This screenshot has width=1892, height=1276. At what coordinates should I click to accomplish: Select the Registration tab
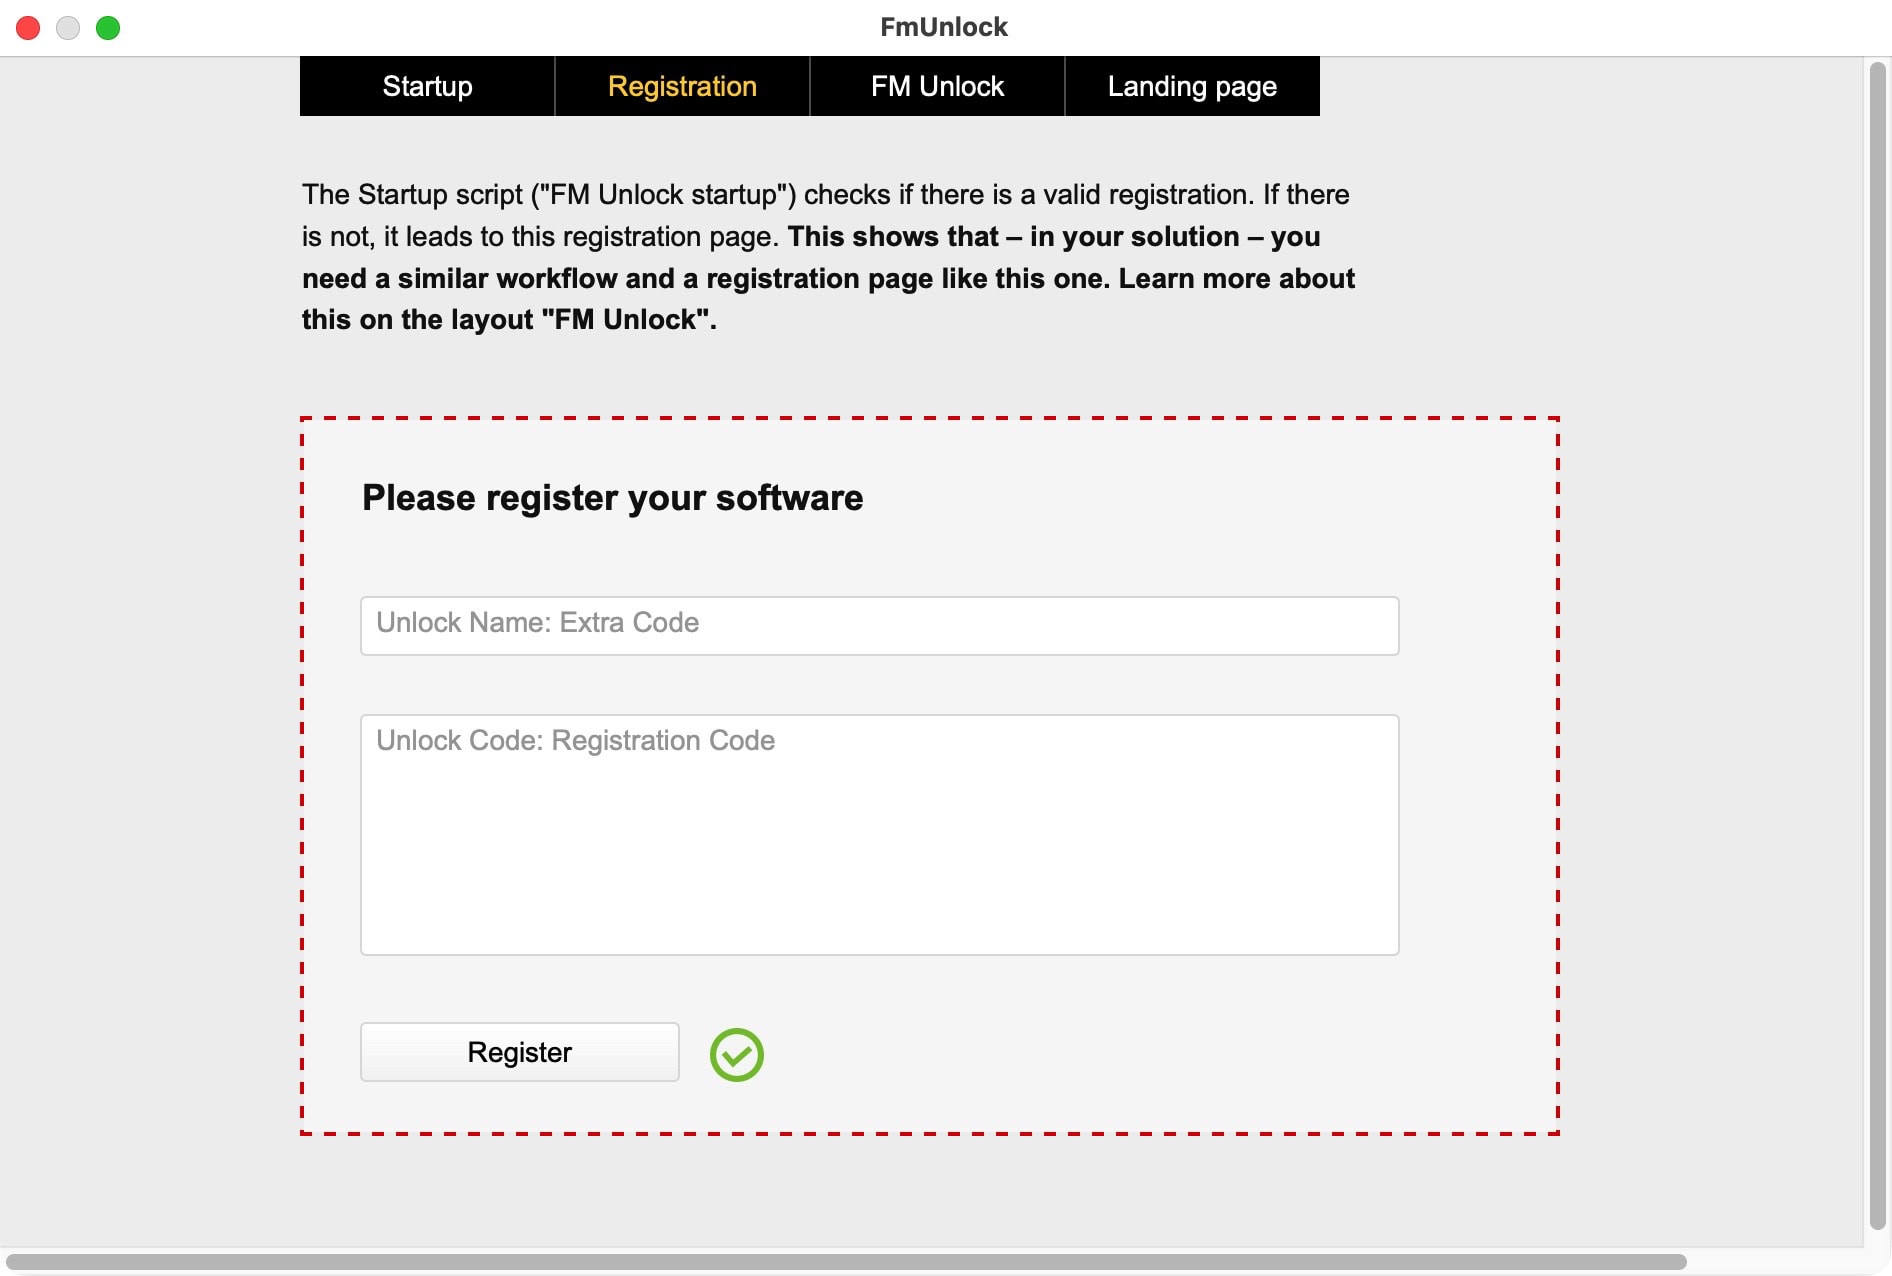(x=682, y=86)
